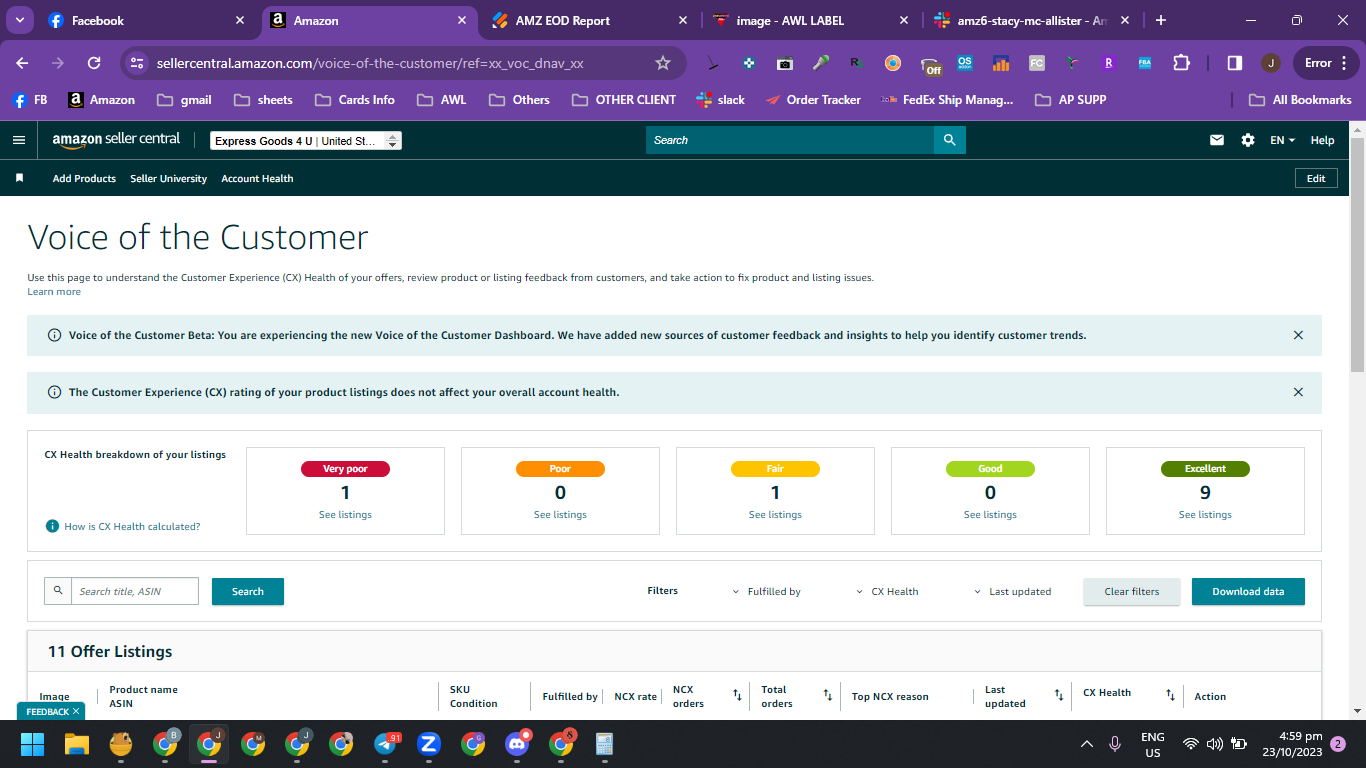1366x768 pixels.
Task: Switch to the Facebook browser tab
Action: [x=147, y=20]
